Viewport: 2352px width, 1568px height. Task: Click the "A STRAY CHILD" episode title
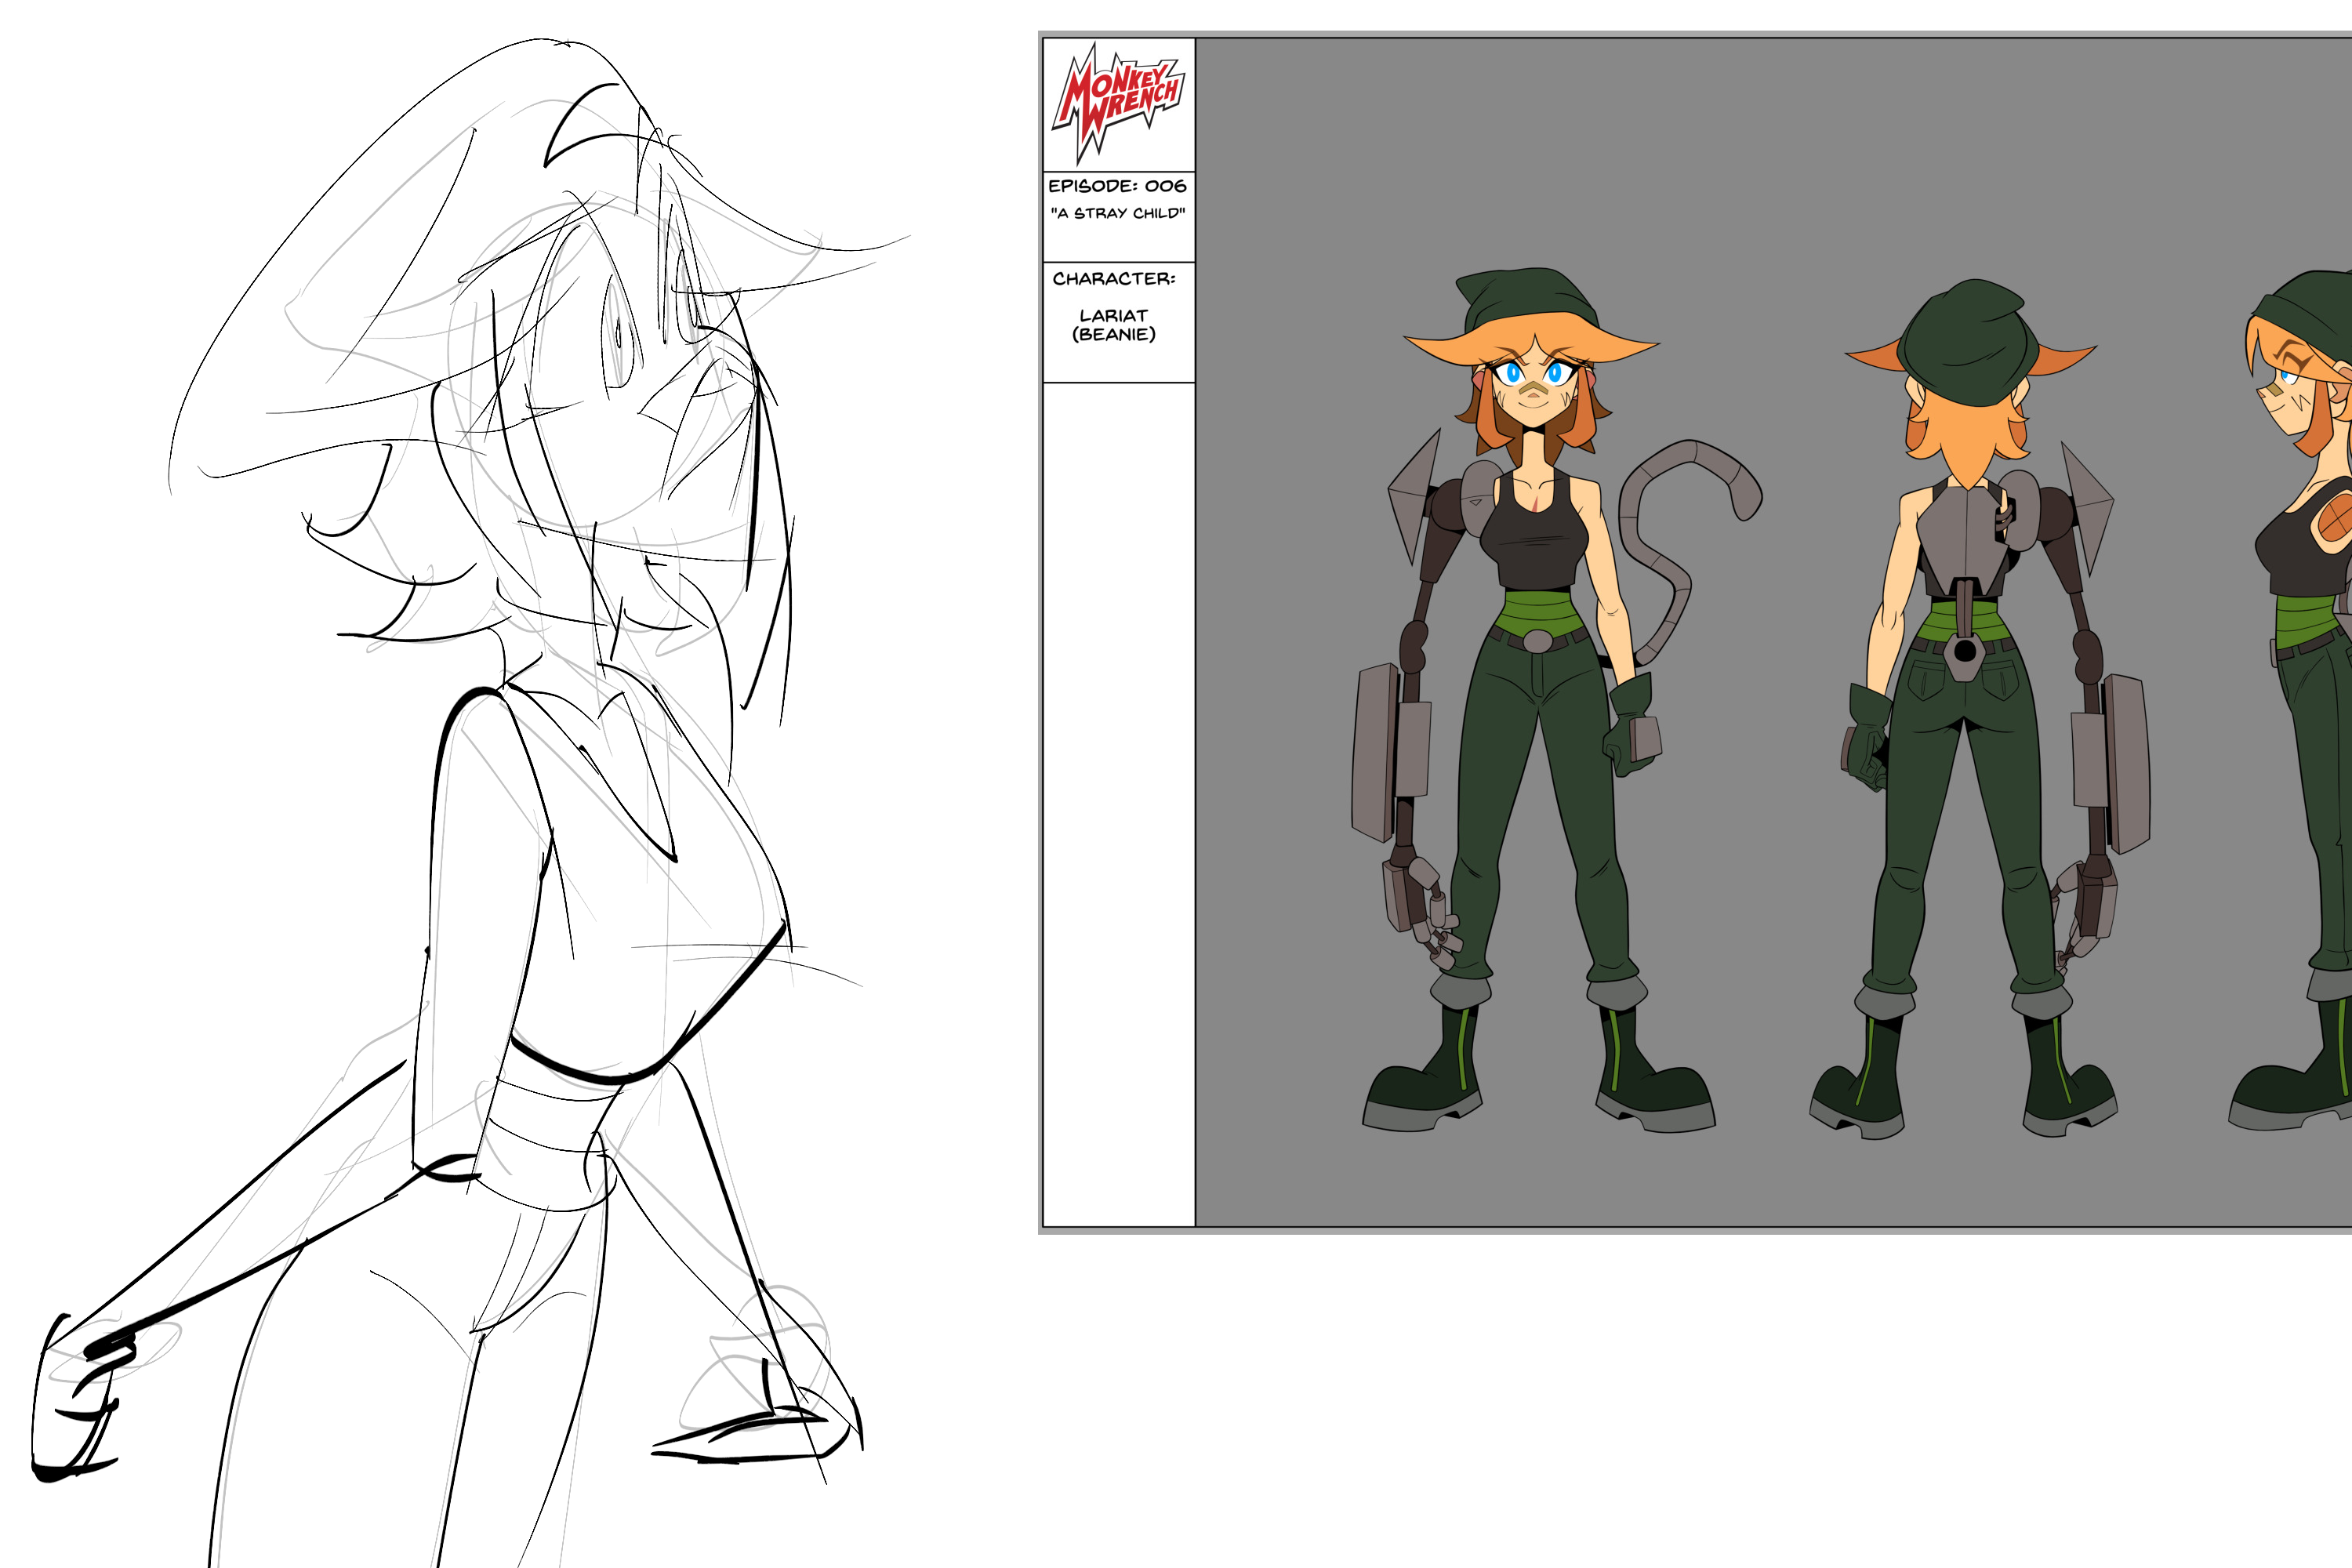point(1117,213)
